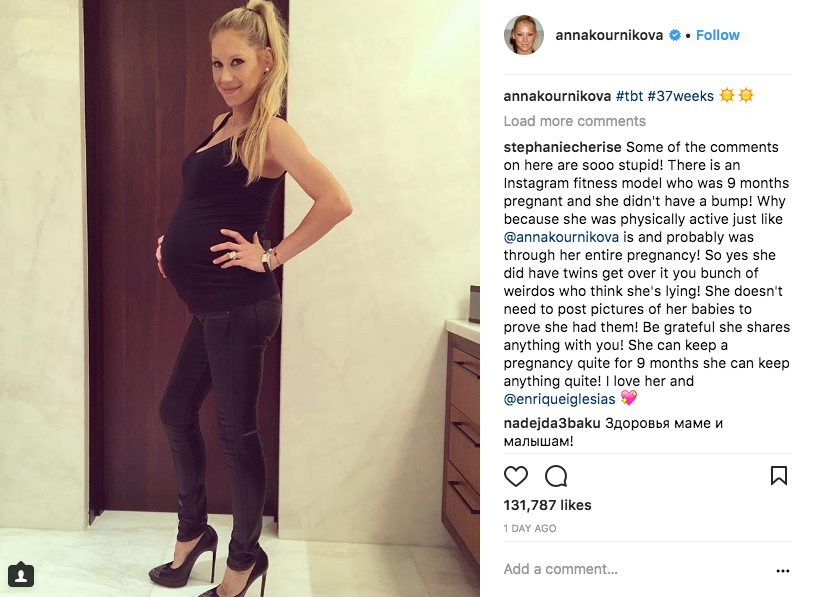Like the post with the heart icon
Image resolution: width=815 pixels, height=597 pixels.
tap(516, 476)
